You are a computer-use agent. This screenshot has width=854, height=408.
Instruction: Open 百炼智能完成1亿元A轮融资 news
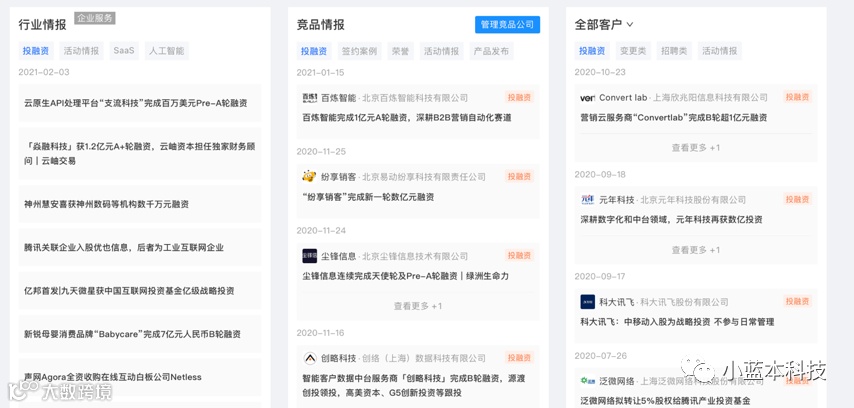(x=407, y=118)
